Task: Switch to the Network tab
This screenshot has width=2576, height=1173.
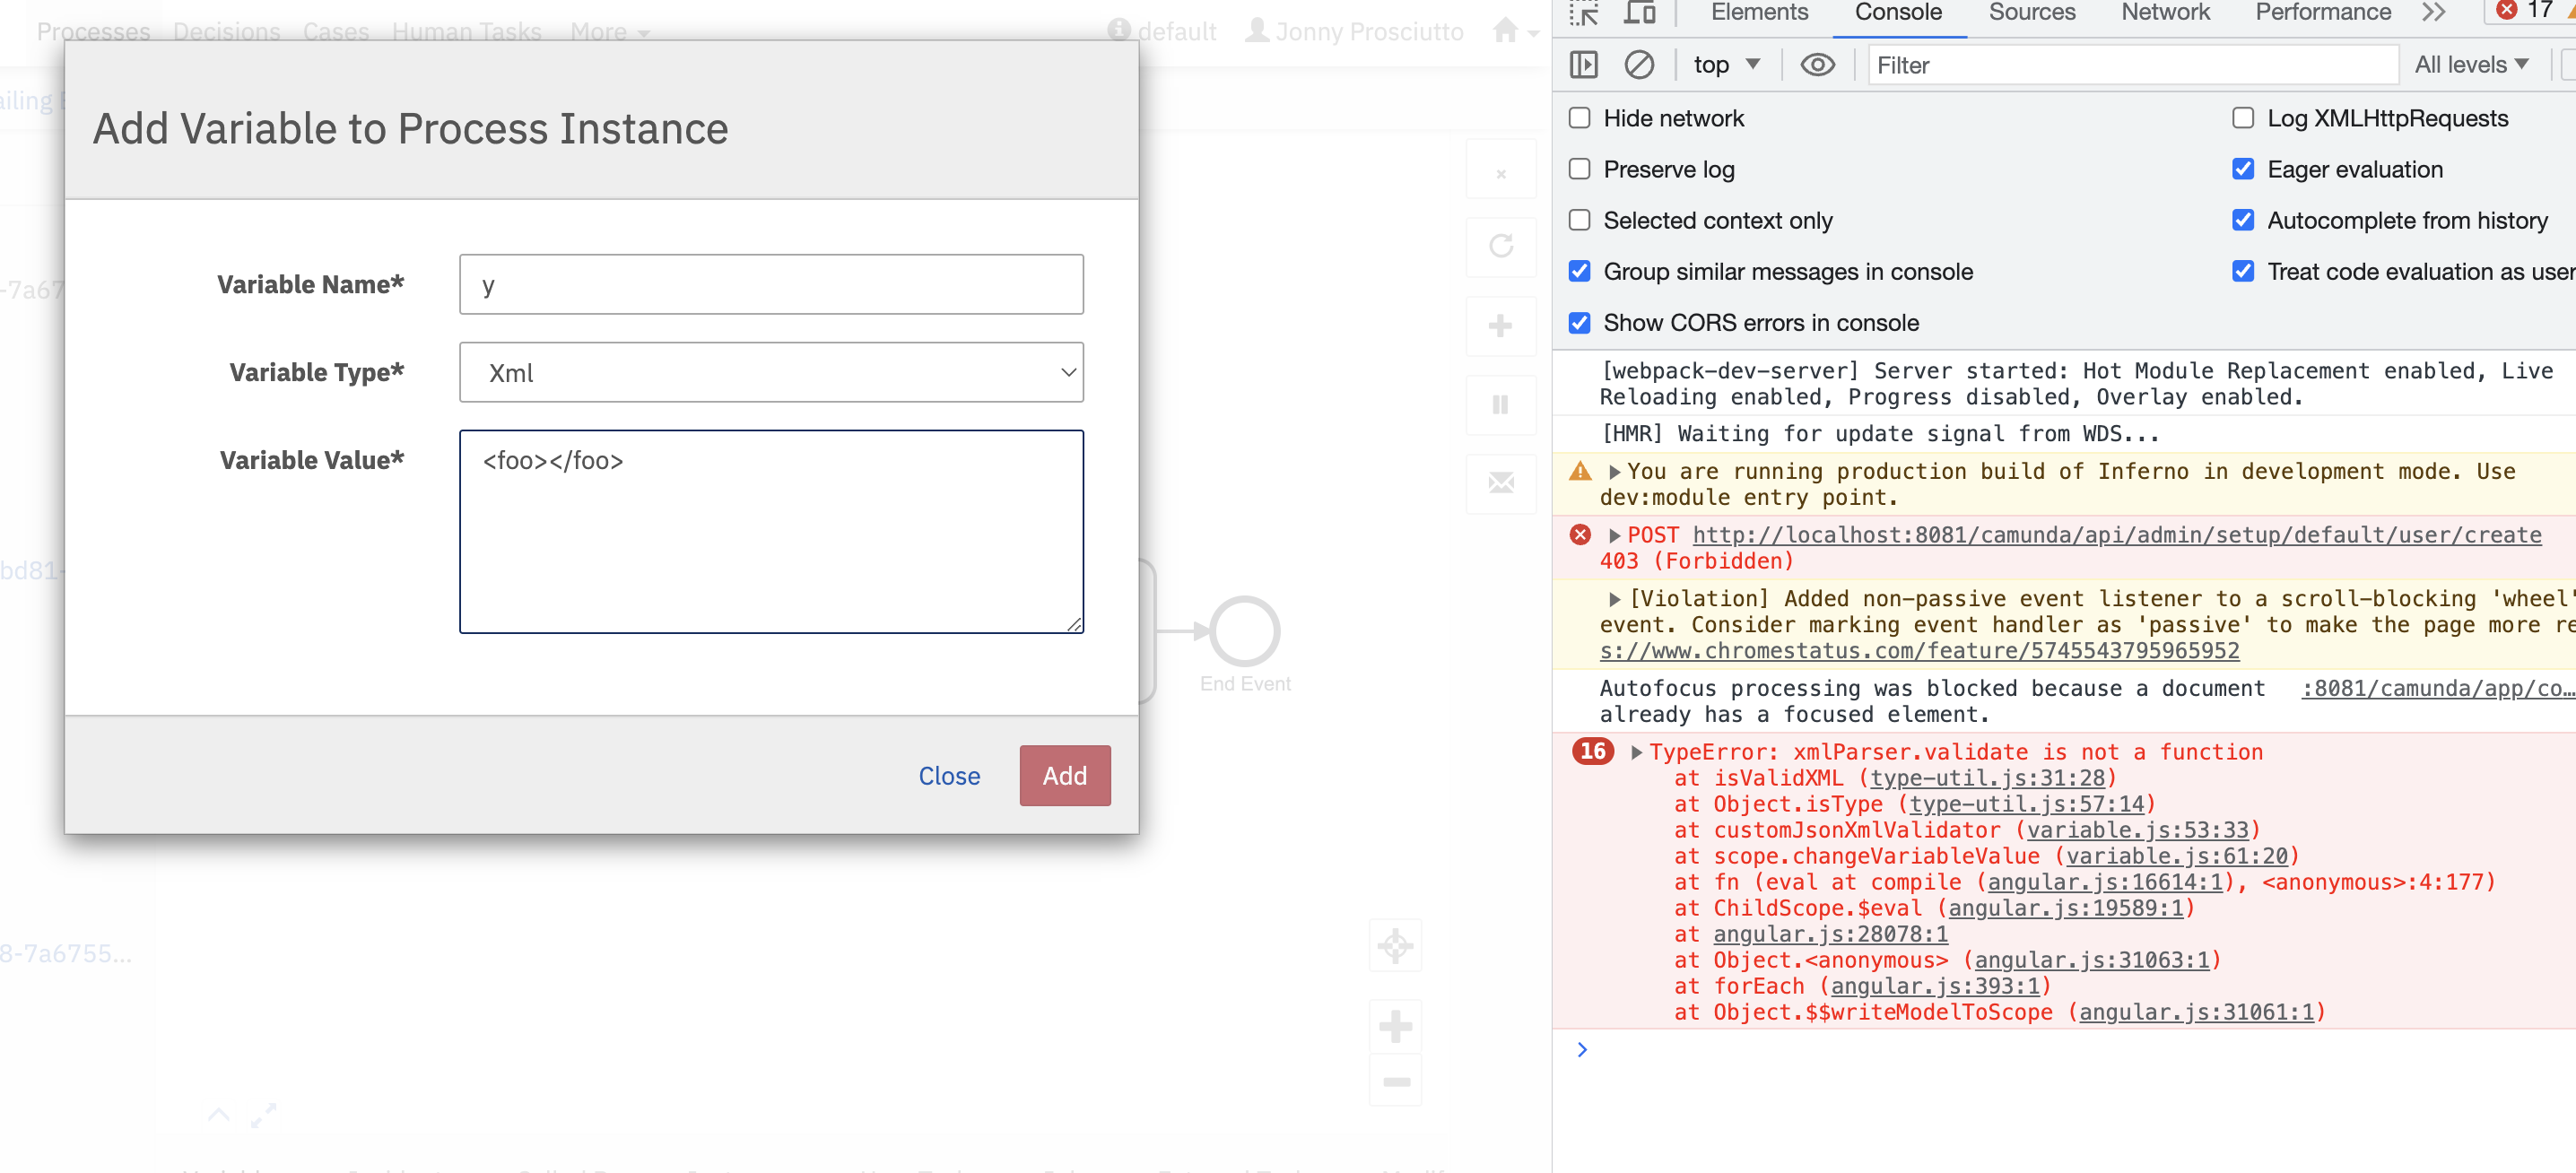Action: 2164,12
